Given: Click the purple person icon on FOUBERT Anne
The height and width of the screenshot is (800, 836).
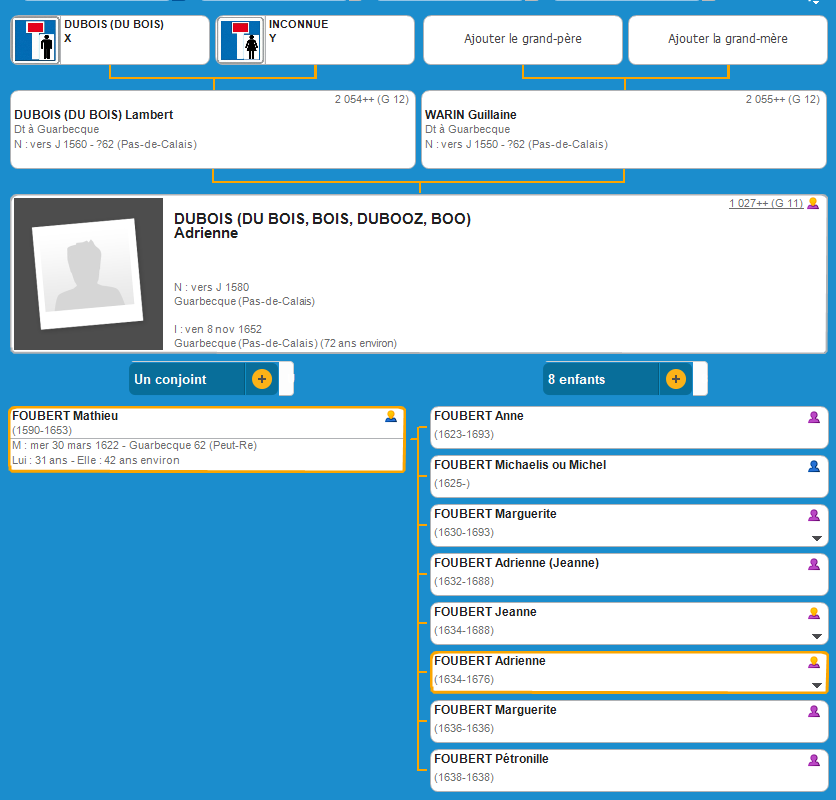Looking at the screenshot, I should pyautogui.click(x=814, y=417).
